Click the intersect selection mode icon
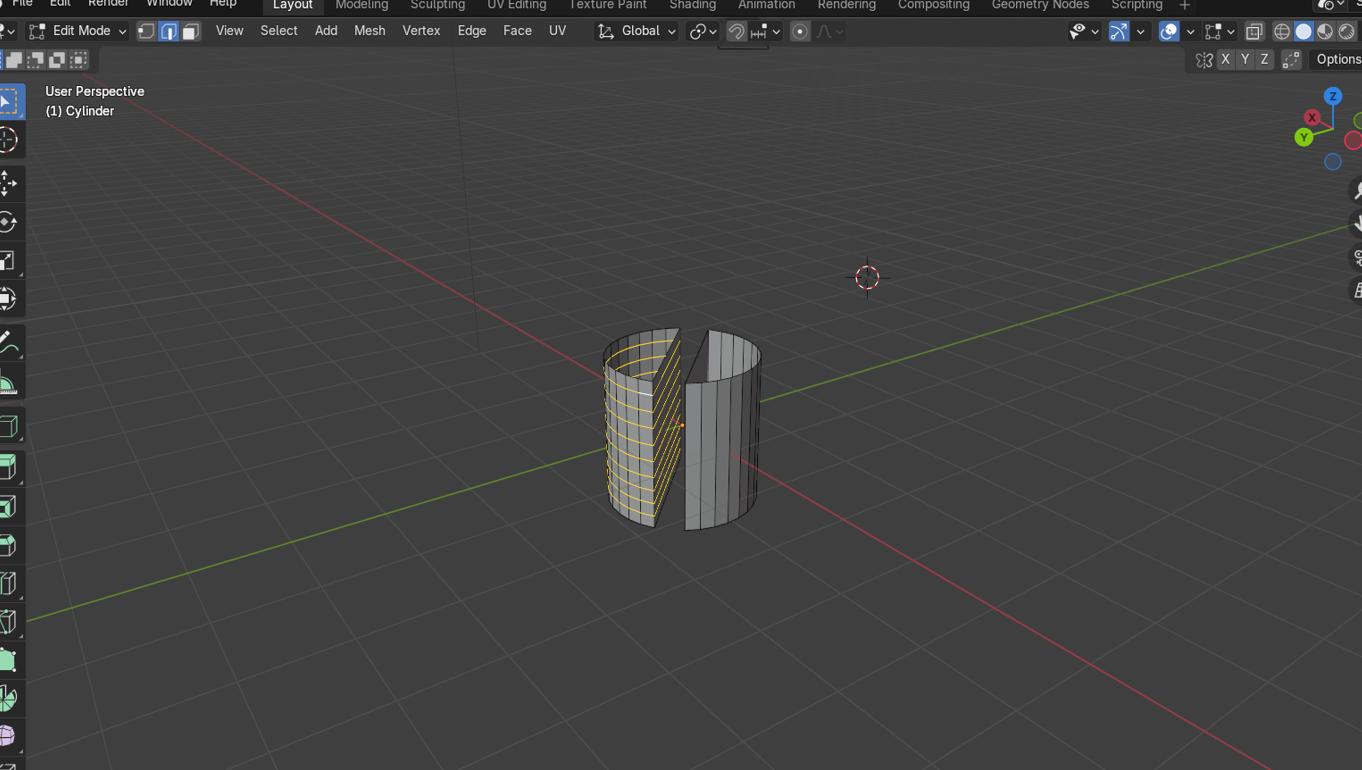Image resolution: width=1362 pixels, height=770 pixels. click(x=79, y=60)
